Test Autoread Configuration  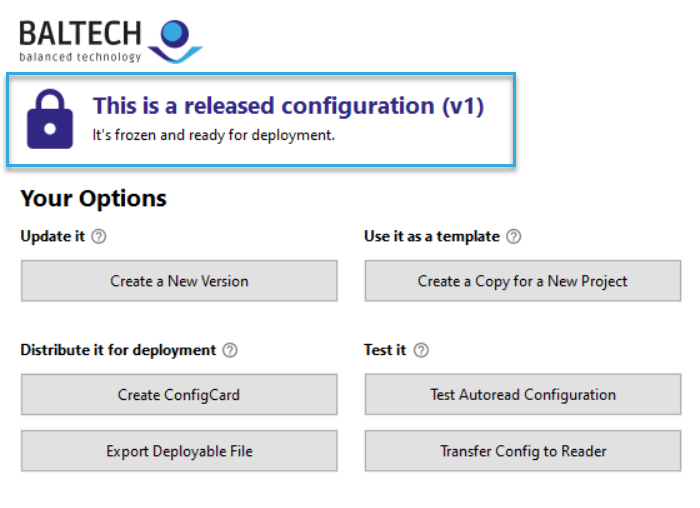523,395
